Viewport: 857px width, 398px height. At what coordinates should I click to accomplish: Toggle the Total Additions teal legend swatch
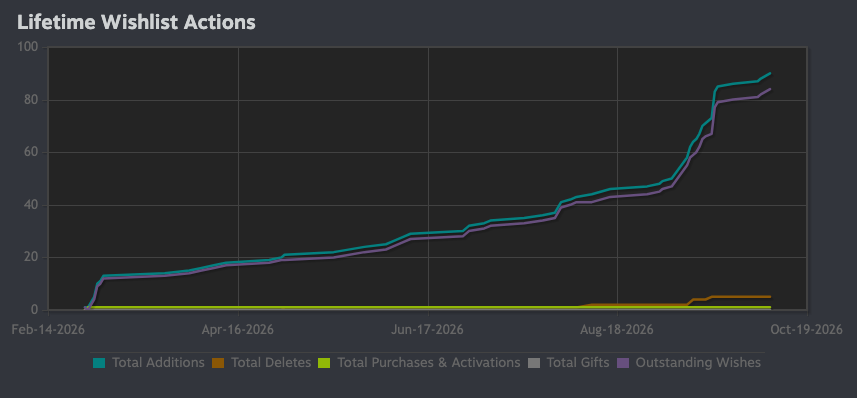[x=99, y=362]
